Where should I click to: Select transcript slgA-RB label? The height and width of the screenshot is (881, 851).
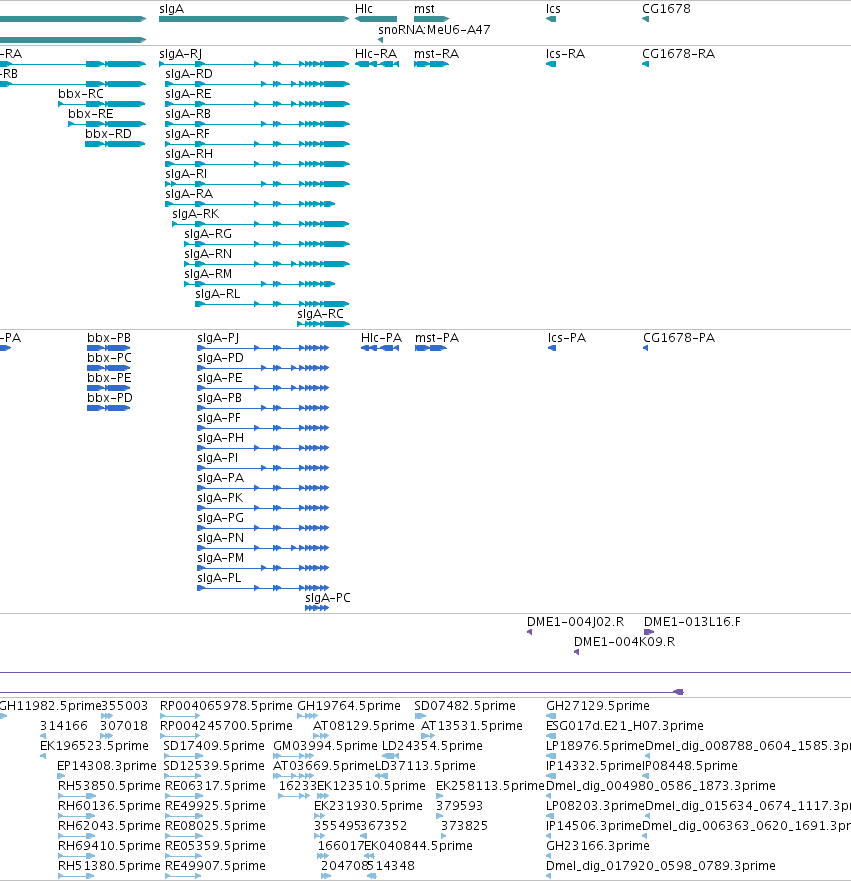point(188,114)
